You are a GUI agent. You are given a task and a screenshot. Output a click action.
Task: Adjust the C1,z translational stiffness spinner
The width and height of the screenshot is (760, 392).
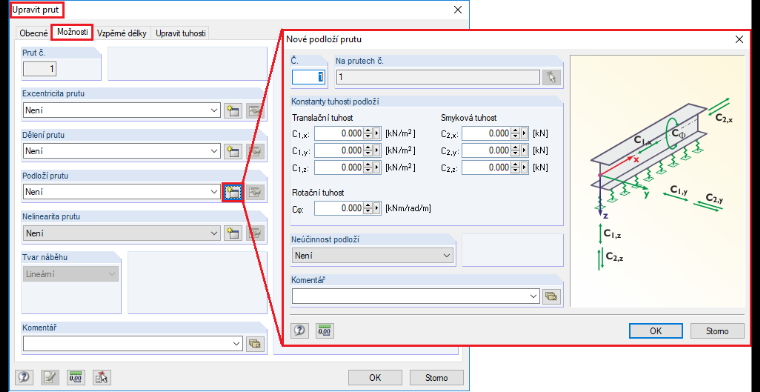pos(367,168)
